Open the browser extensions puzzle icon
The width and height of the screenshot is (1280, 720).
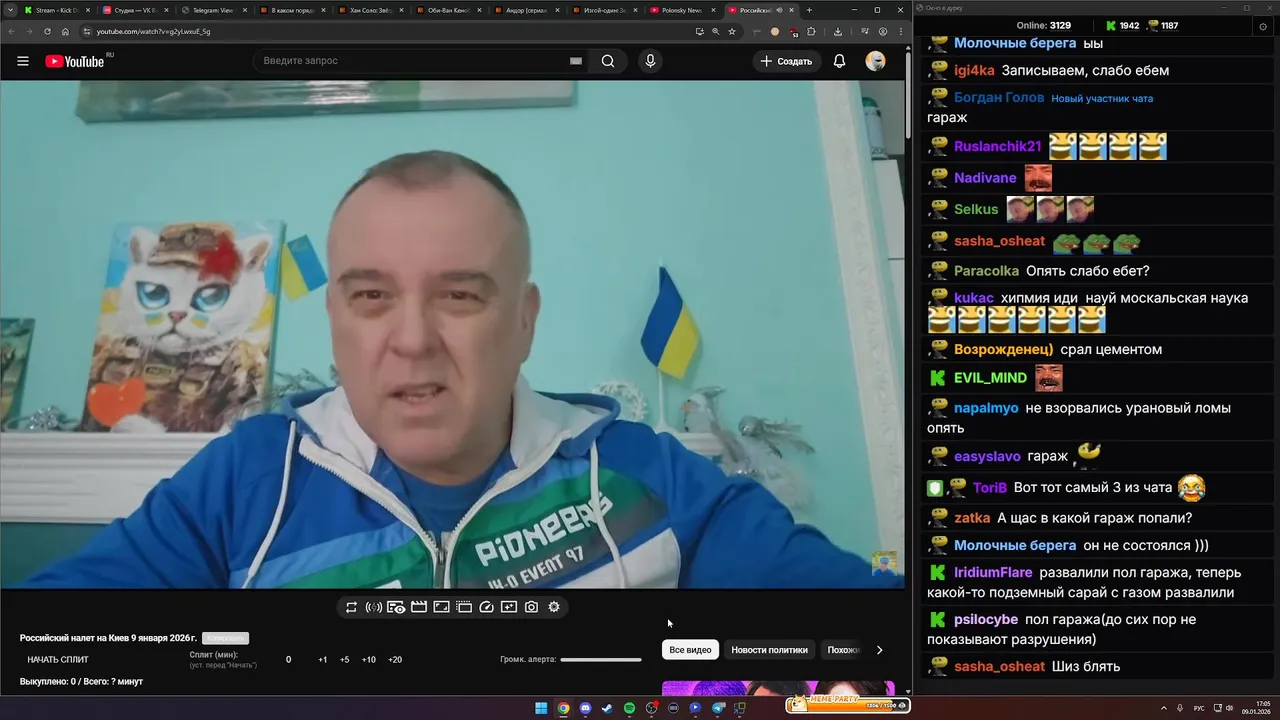pyautogui.click(x=811, y=31)
